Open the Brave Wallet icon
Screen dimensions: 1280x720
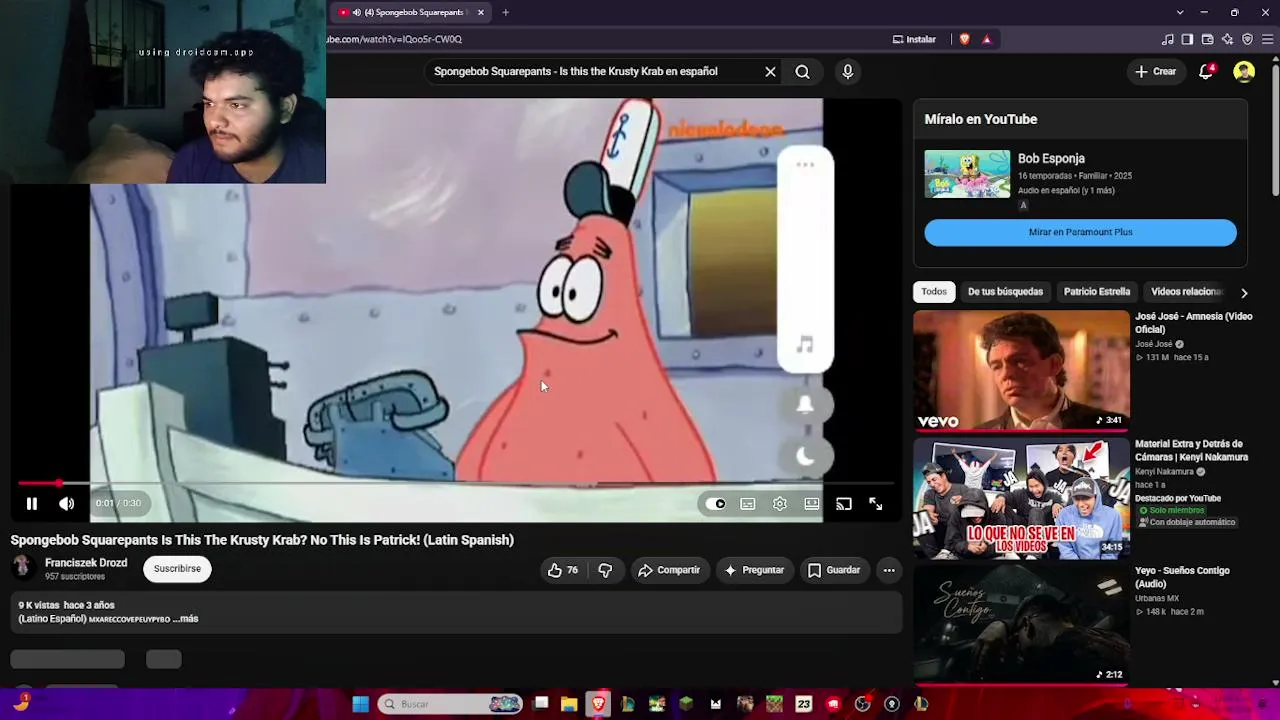1207,40
